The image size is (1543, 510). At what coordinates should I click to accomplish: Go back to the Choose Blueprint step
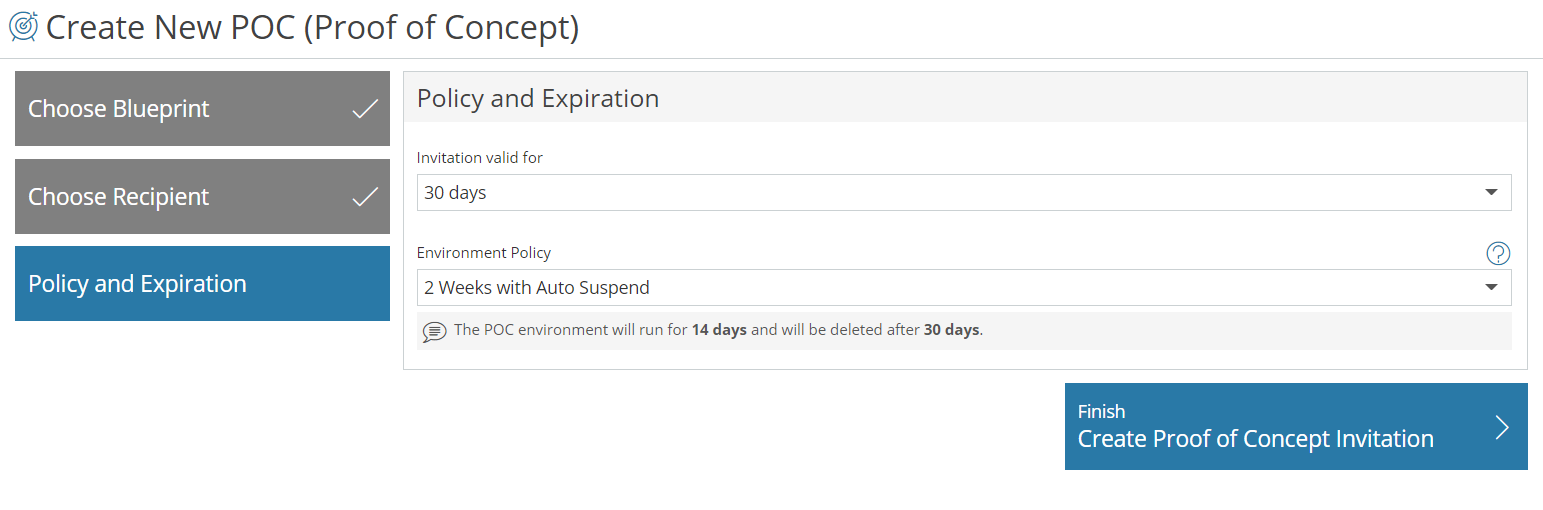[202, 109]
